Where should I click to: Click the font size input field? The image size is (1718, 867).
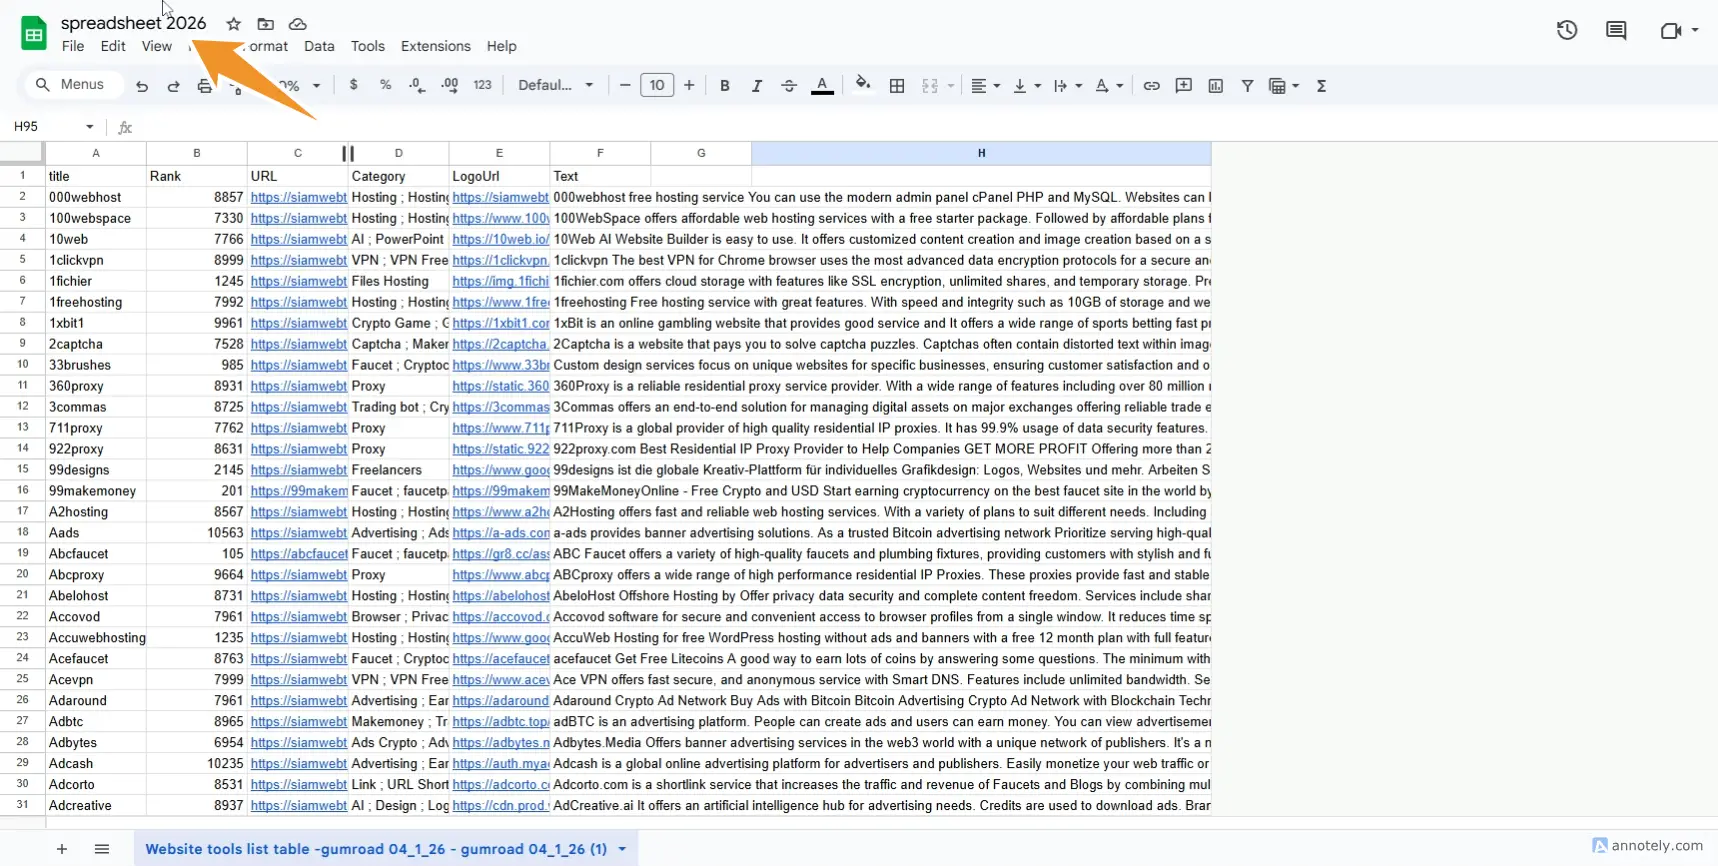pyautogui.click(x=657, y=86)
